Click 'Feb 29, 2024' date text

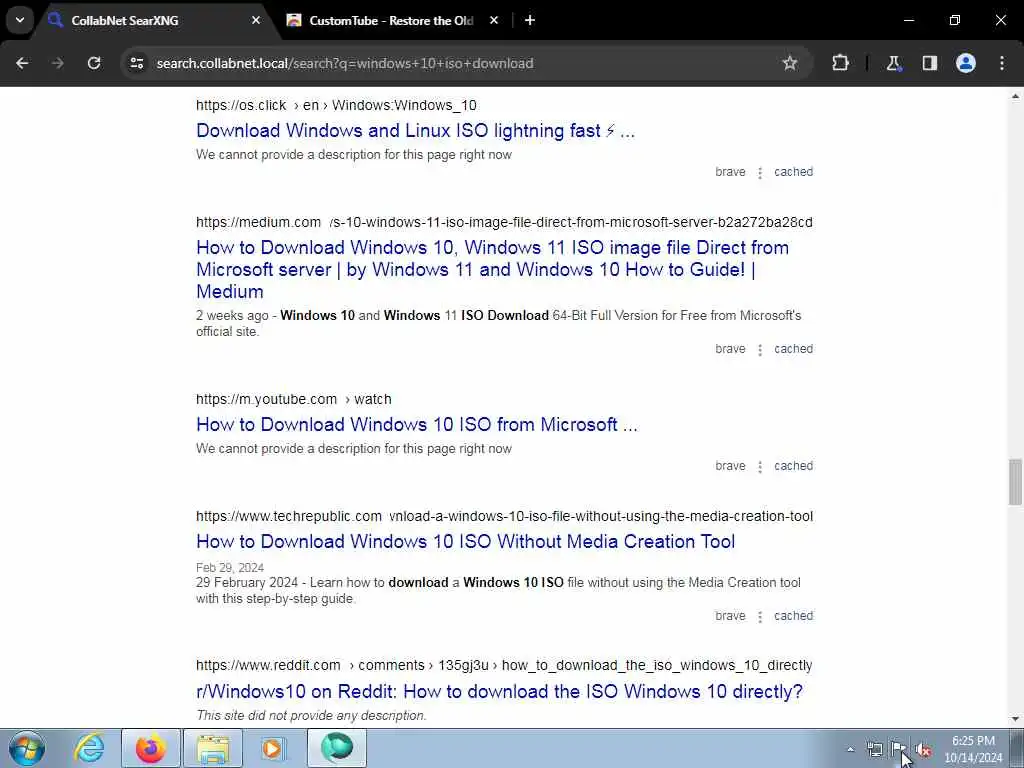(230, 568)
